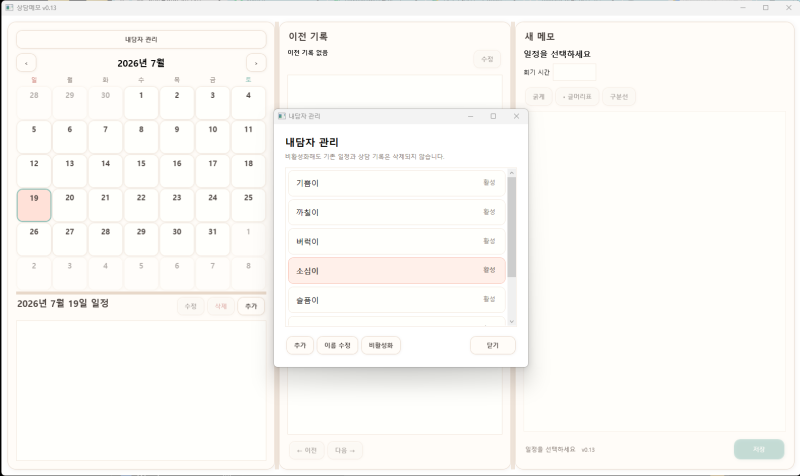Click scrollbar up arrow in 내담자 list
Screen dimensions: 800x476
click(x=512, y=173)
